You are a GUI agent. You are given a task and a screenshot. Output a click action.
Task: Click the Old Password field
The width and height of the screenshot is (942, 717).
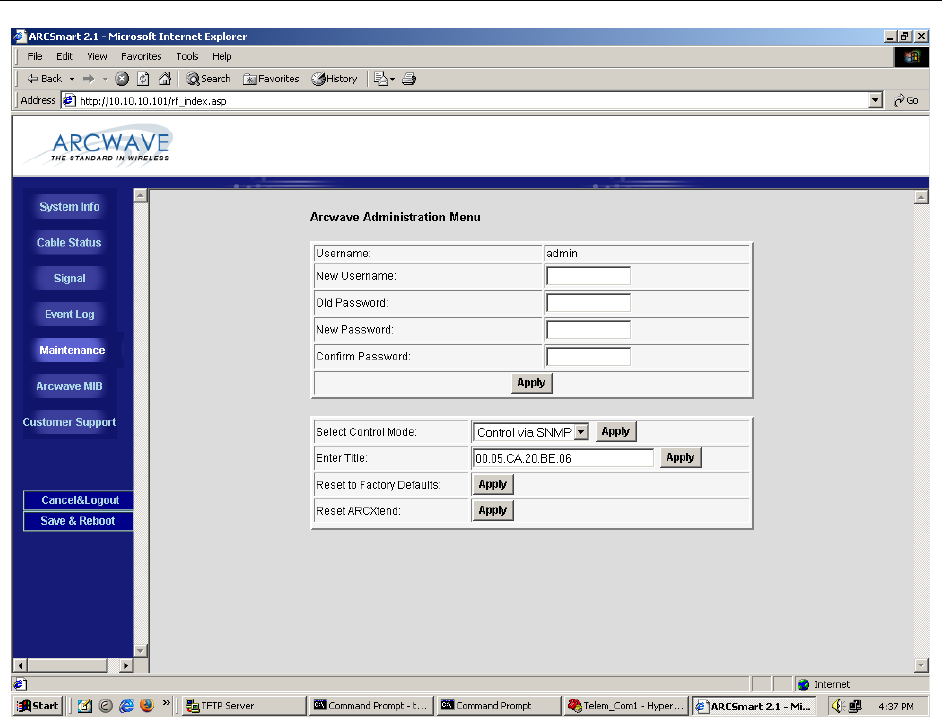588,303
